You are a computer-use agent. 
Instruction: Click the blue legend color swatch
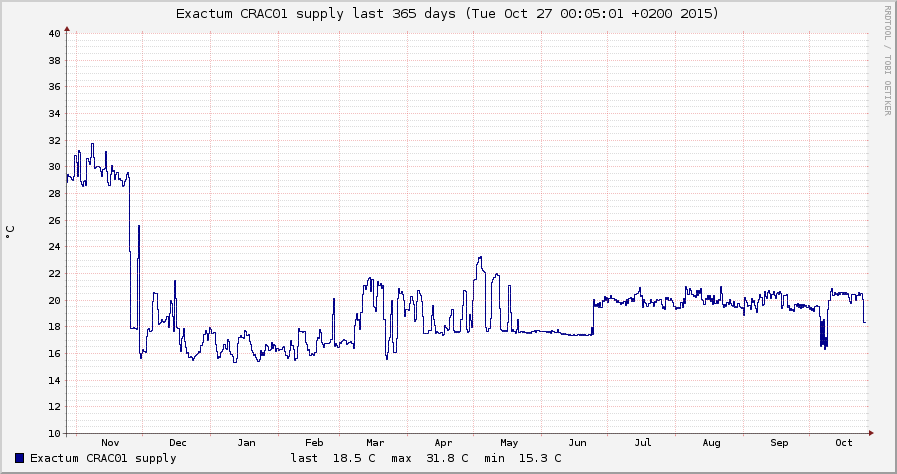tap(20, 458)
